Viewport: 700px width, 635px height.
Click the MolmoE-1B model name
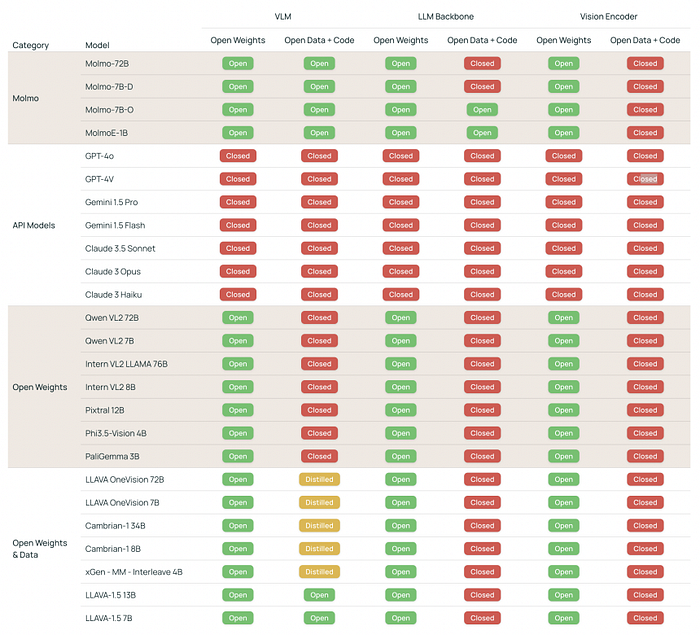point(106,133)
